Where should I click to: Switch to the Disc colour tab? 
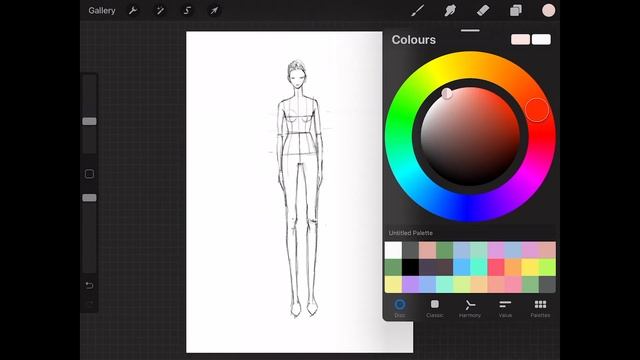point(400,308)
